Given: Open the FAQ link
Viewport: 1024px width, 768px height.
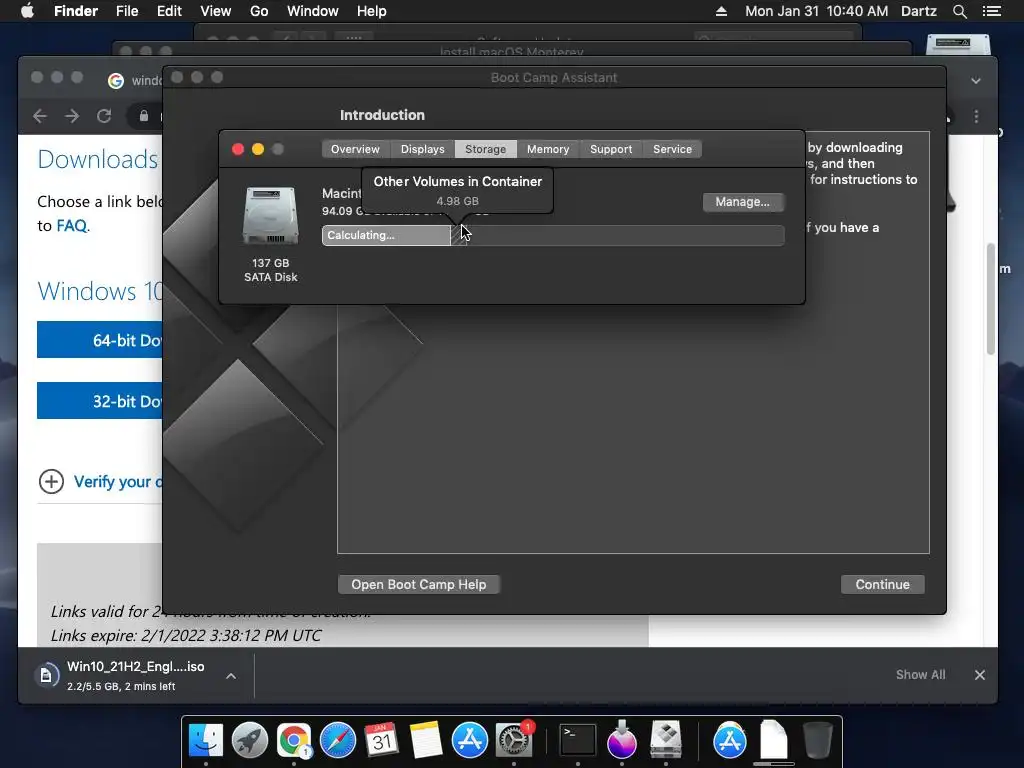Looking at the screenshot, I should pos(71,225).
